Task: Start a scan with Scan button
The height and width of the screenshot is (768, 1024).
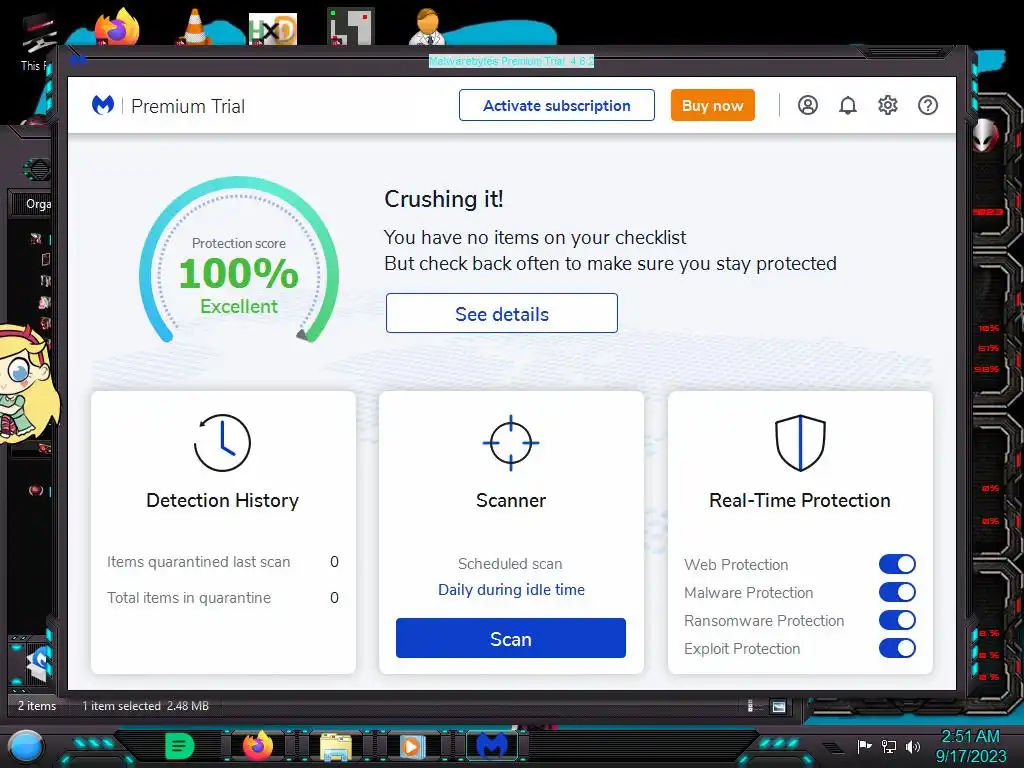Action: (511, 638)
